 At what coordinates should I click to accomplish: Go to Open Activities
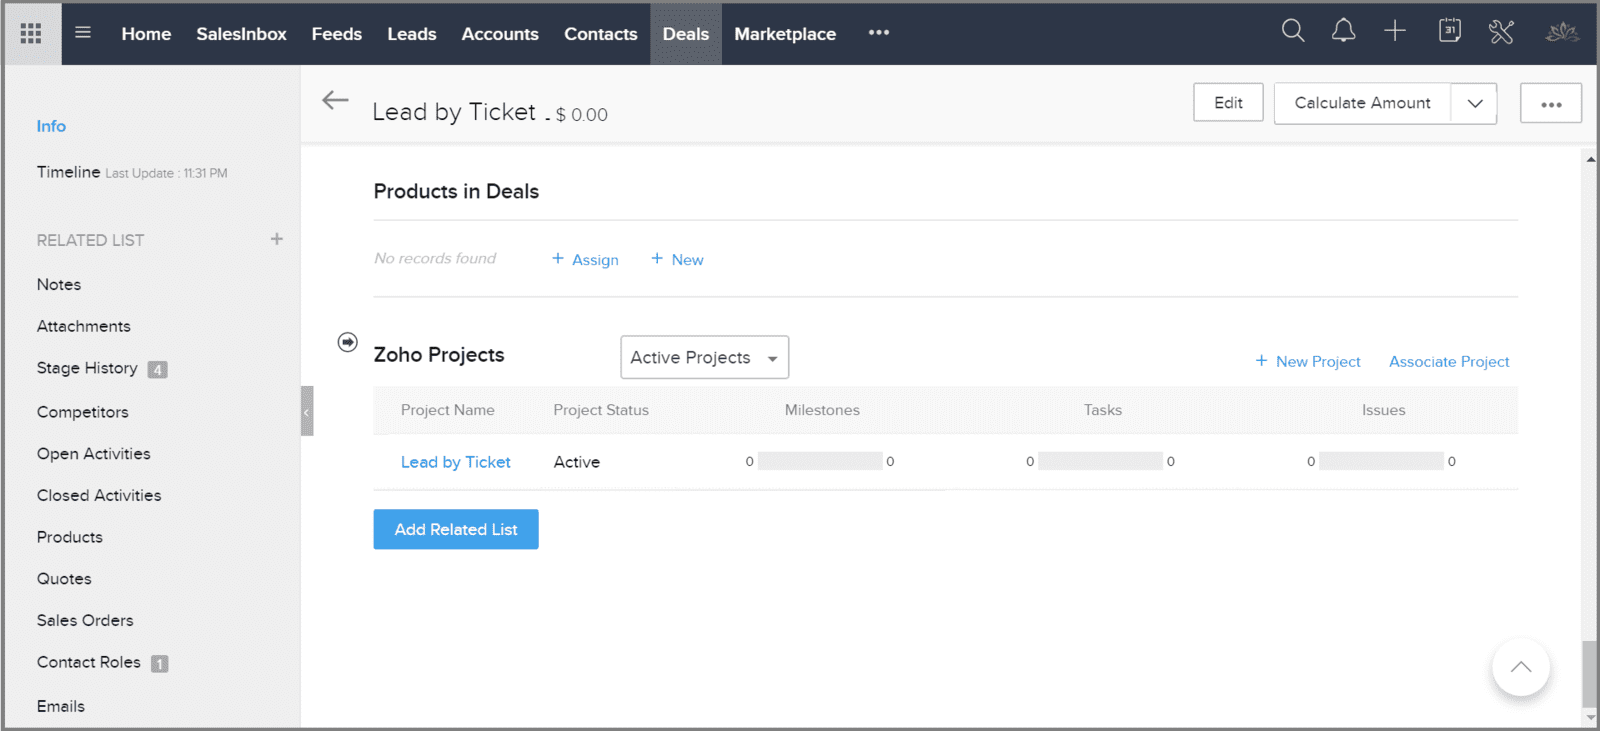tap(94, 453)
